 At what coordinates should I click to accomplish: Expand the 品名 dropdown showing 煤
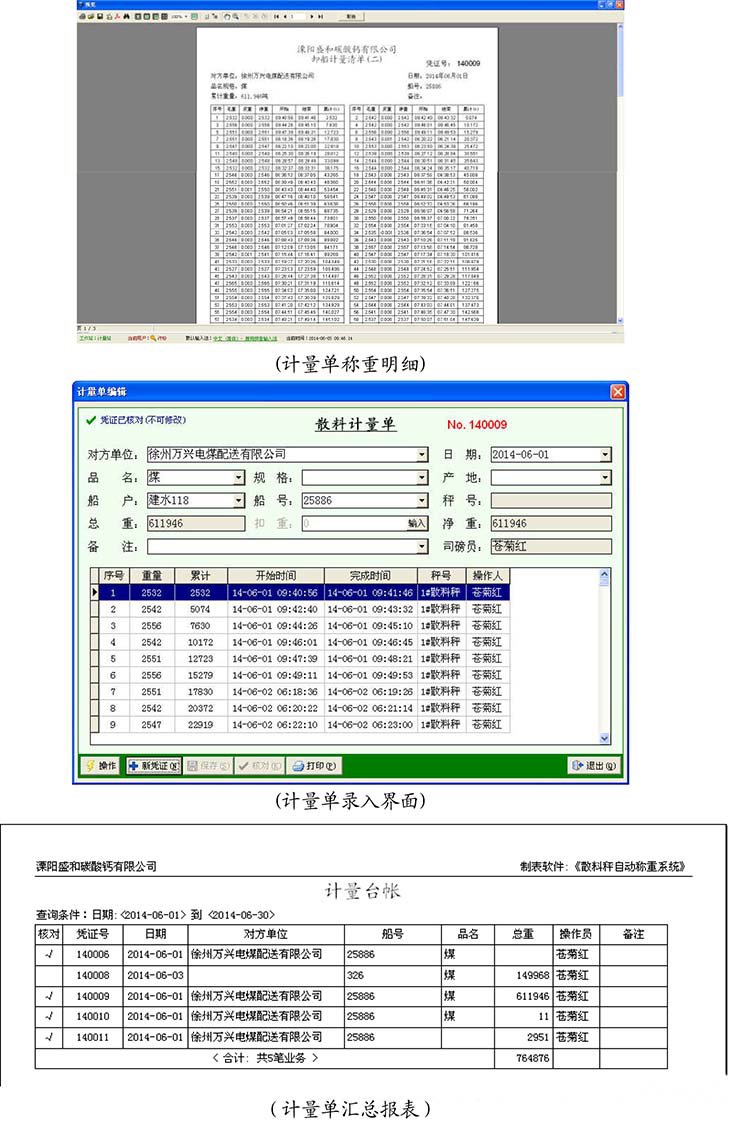239,478
